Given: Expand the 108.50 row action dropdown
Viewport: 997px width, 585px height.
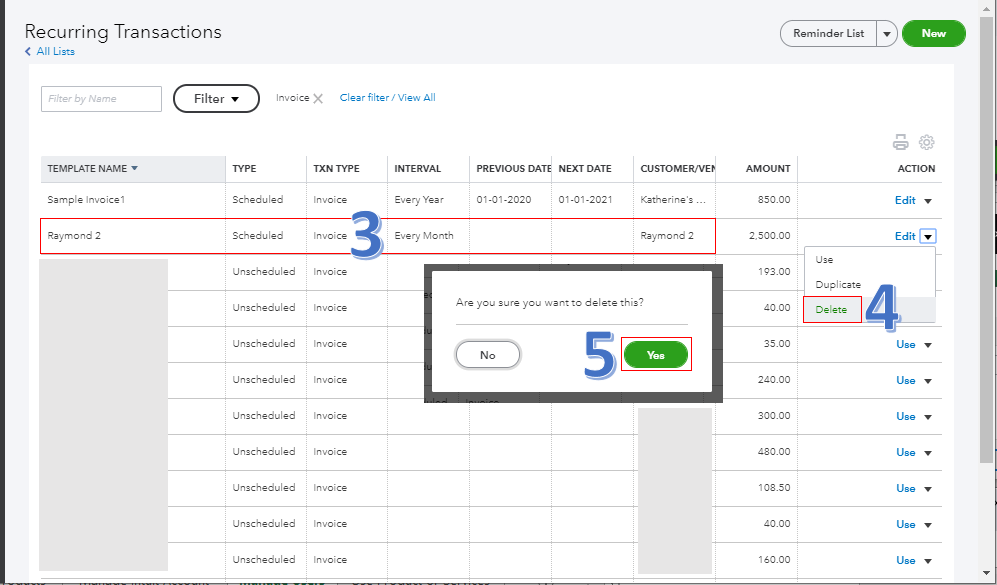Looking at the screenshot, I should (x=928, y=489).
